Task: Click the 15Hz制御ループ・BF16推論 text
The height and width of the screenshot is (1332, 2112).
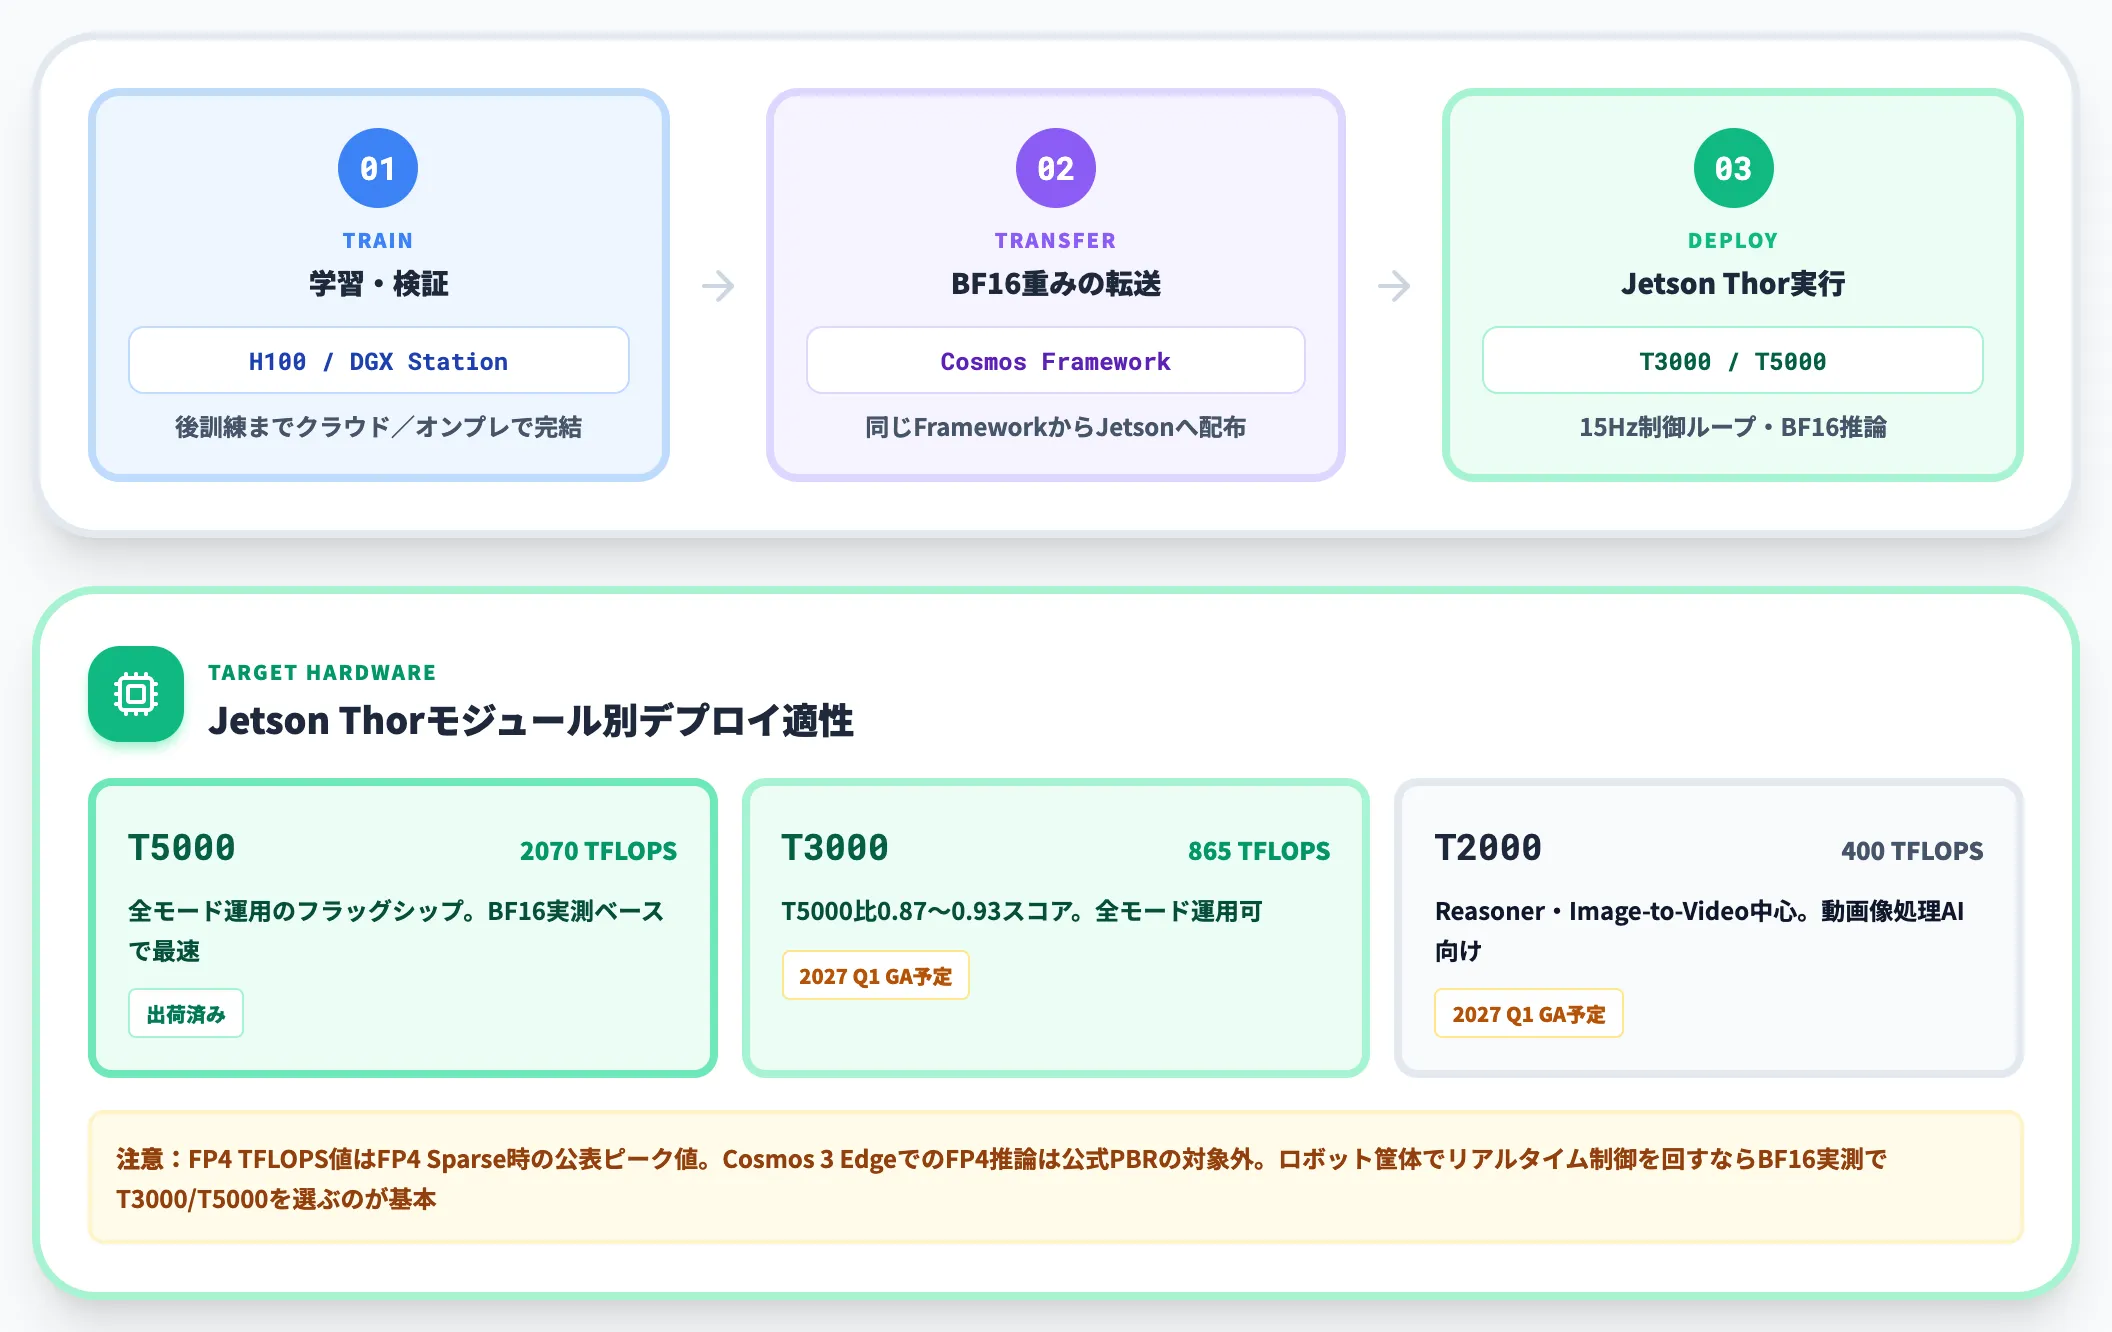Action: pyautogui.click(x=1733, y=427)
